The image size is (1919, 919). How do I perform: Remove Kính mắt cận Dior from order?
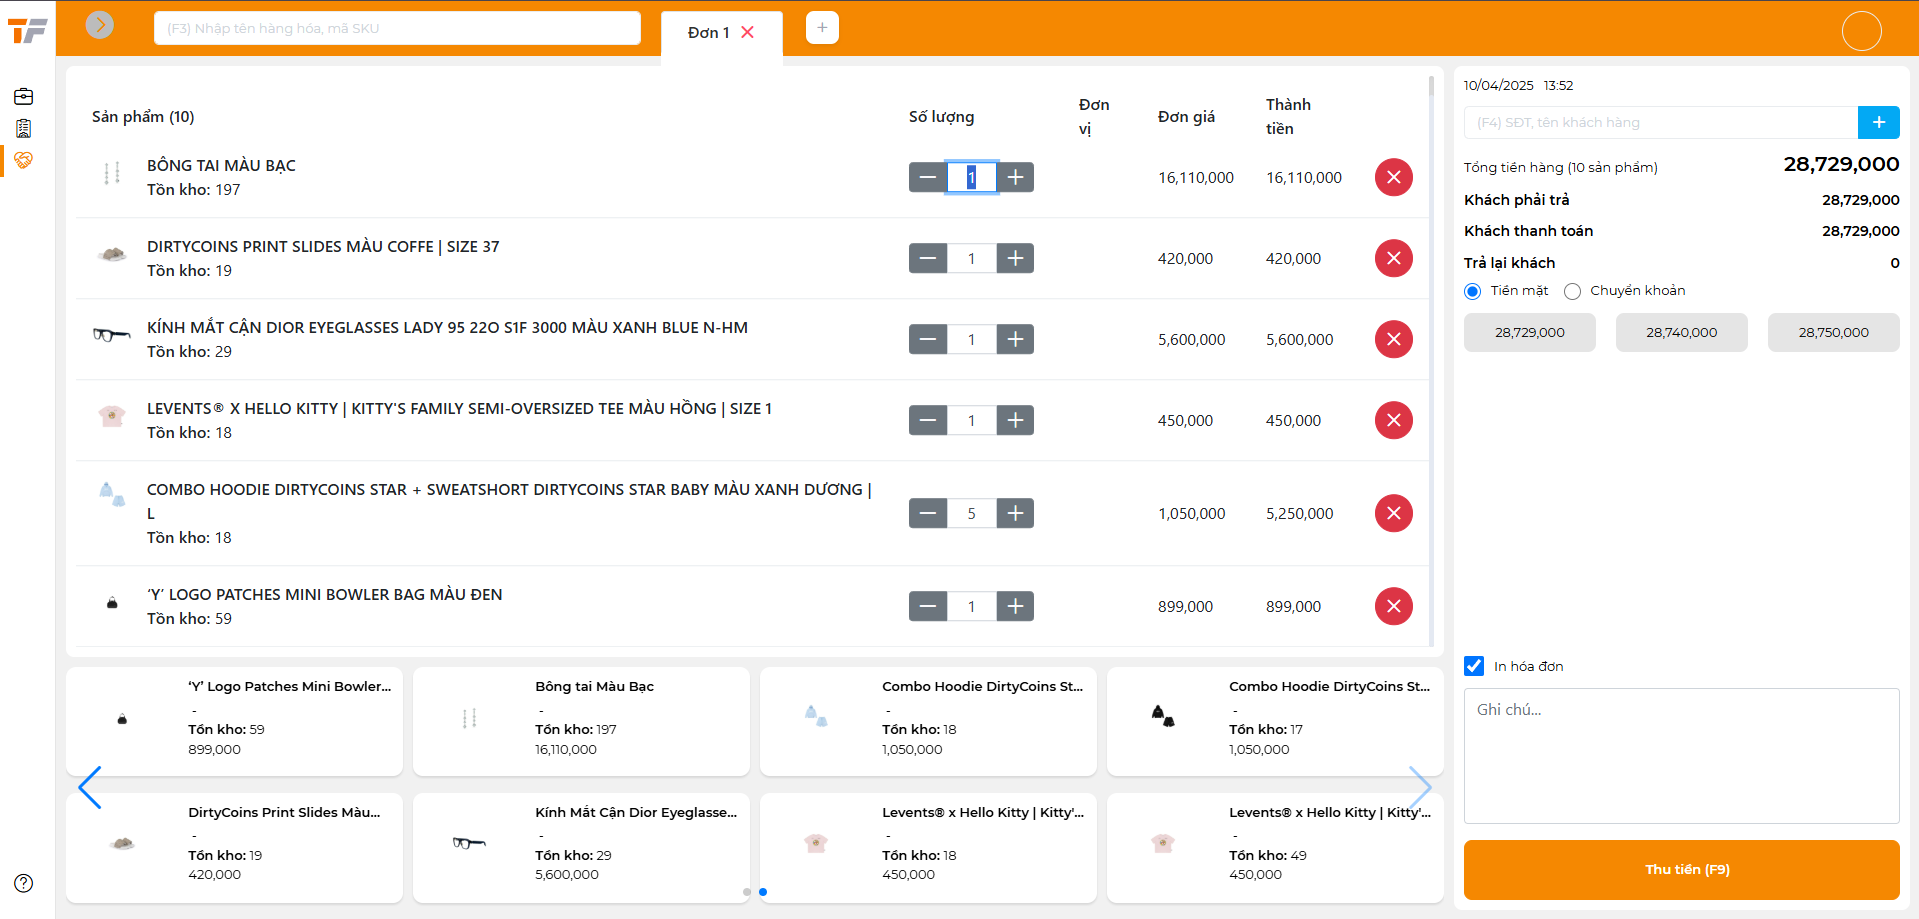click(x=1393, y=339)
